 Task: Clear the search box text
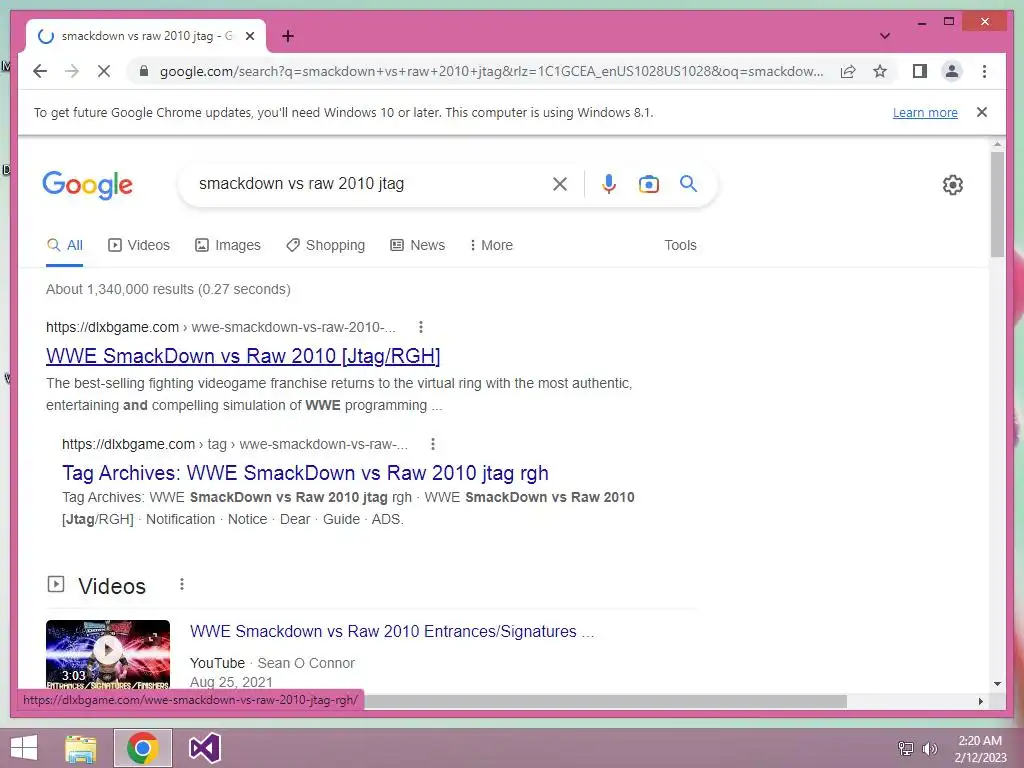click(x=560, y=184)
